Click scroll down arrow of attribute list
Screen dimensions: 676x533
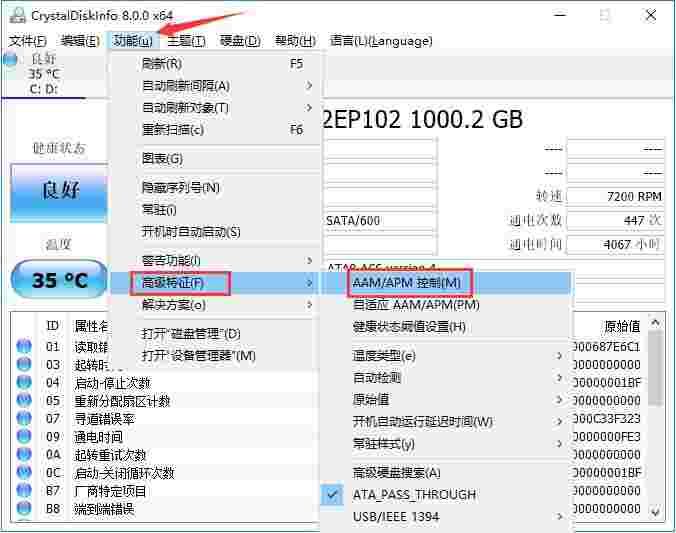655,512
